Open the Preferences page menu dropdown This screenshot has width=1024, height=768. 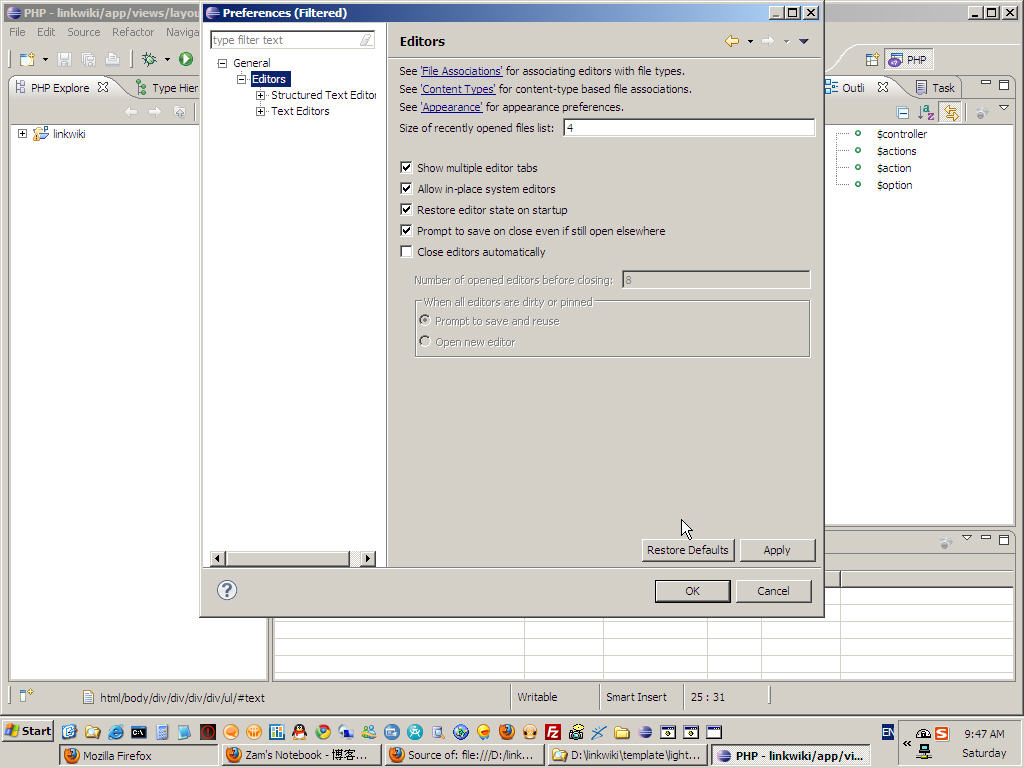pyautogui.click(x=804, y=41)
